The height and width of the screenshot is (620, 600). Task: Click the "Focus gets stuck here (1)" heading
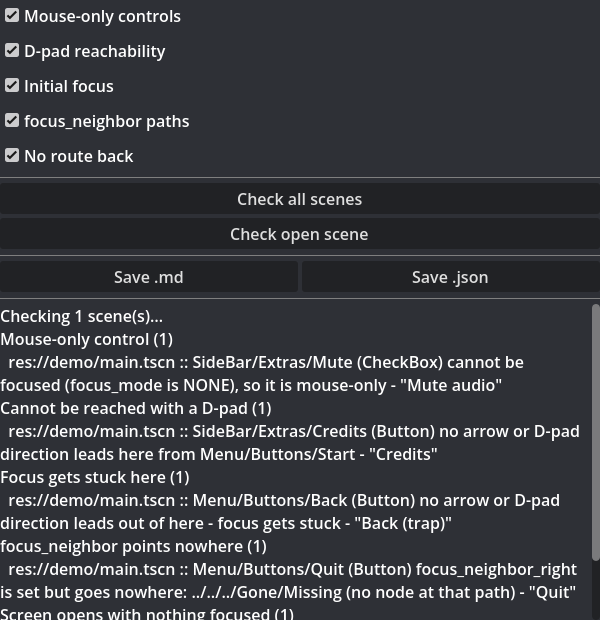click(95, 477)
